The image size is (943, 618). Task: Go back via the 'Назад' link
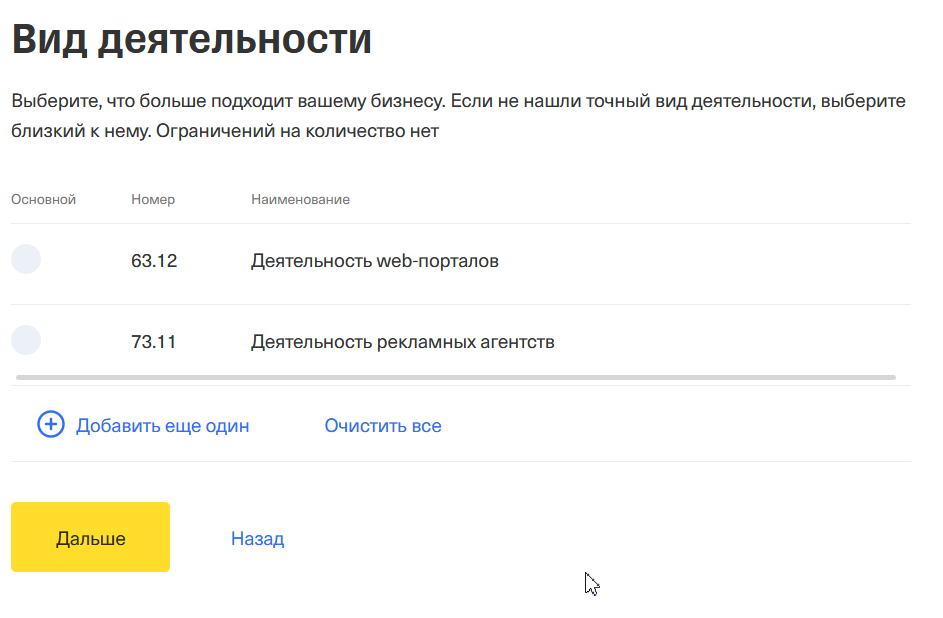point(257,538)
